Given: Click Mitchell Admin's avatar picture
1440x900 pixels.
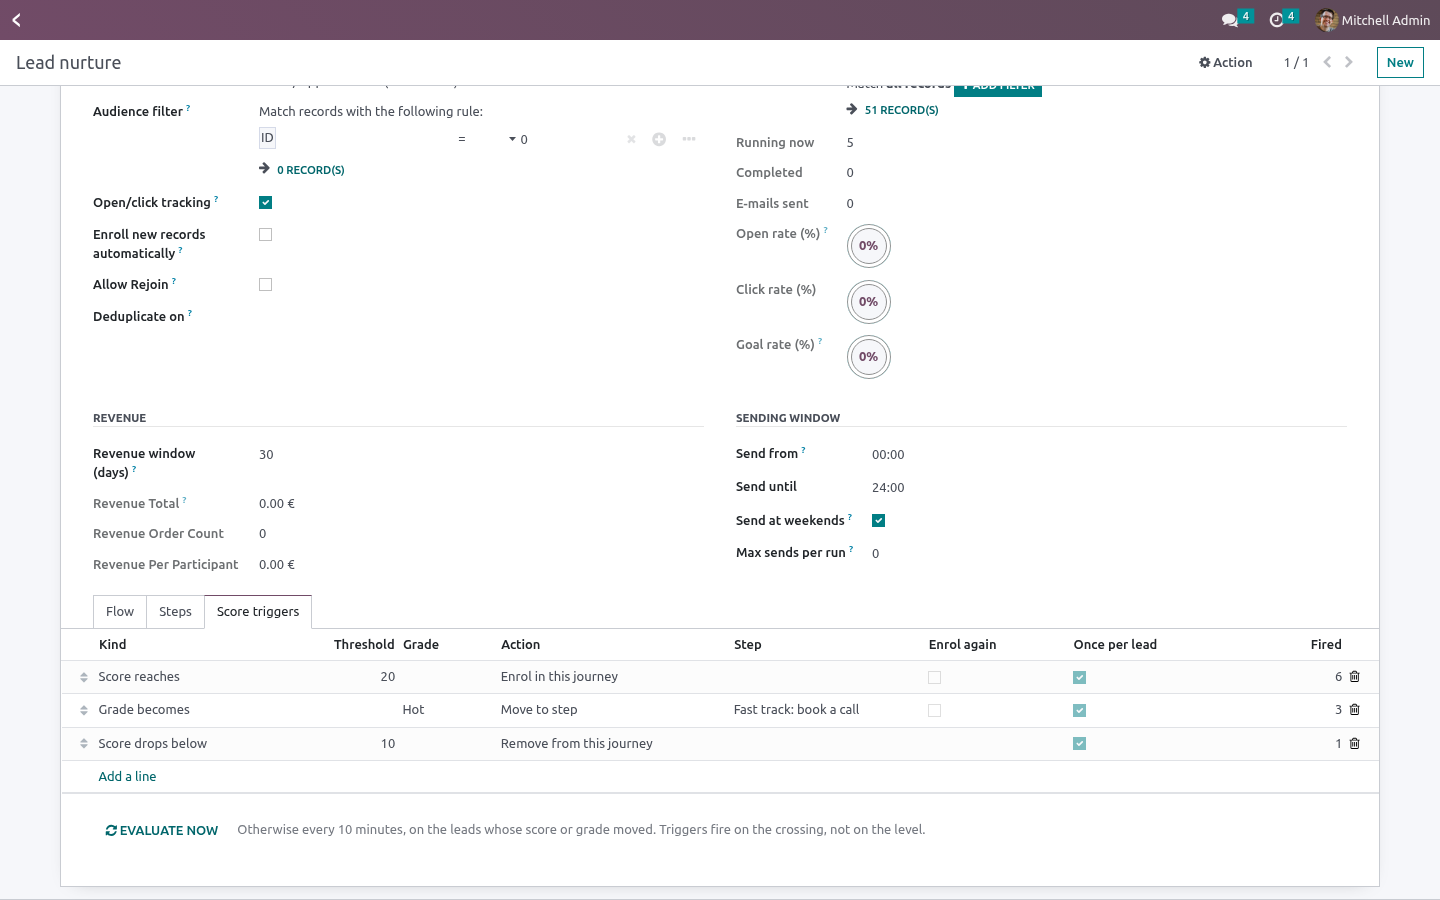Looking at the screenshot, I should pos(1327,20).
